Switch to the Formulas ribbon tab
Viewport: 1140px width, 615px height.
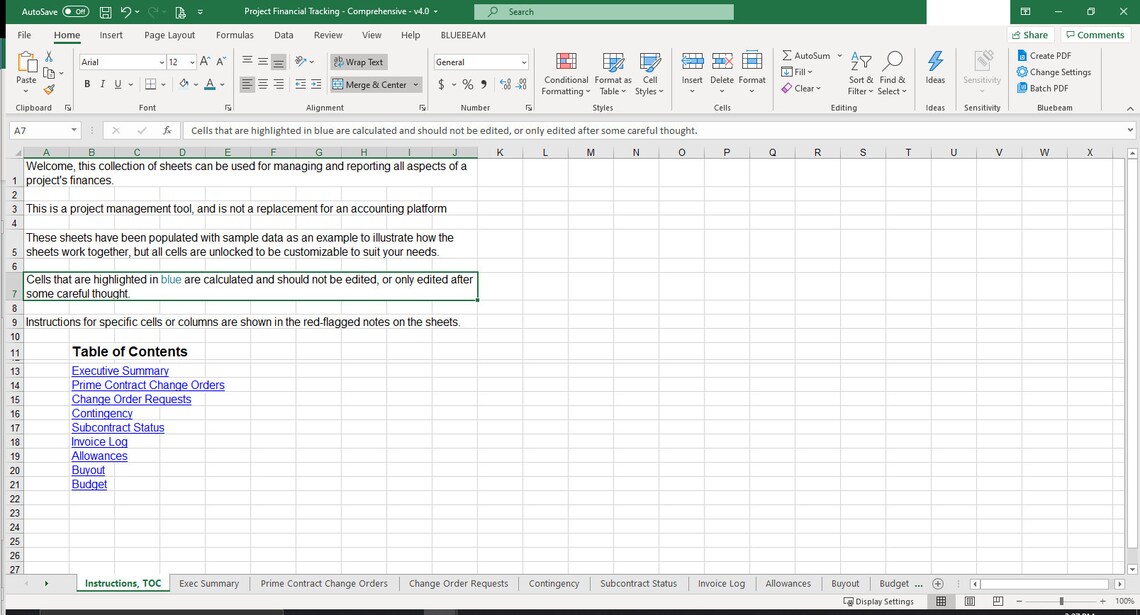235,34
